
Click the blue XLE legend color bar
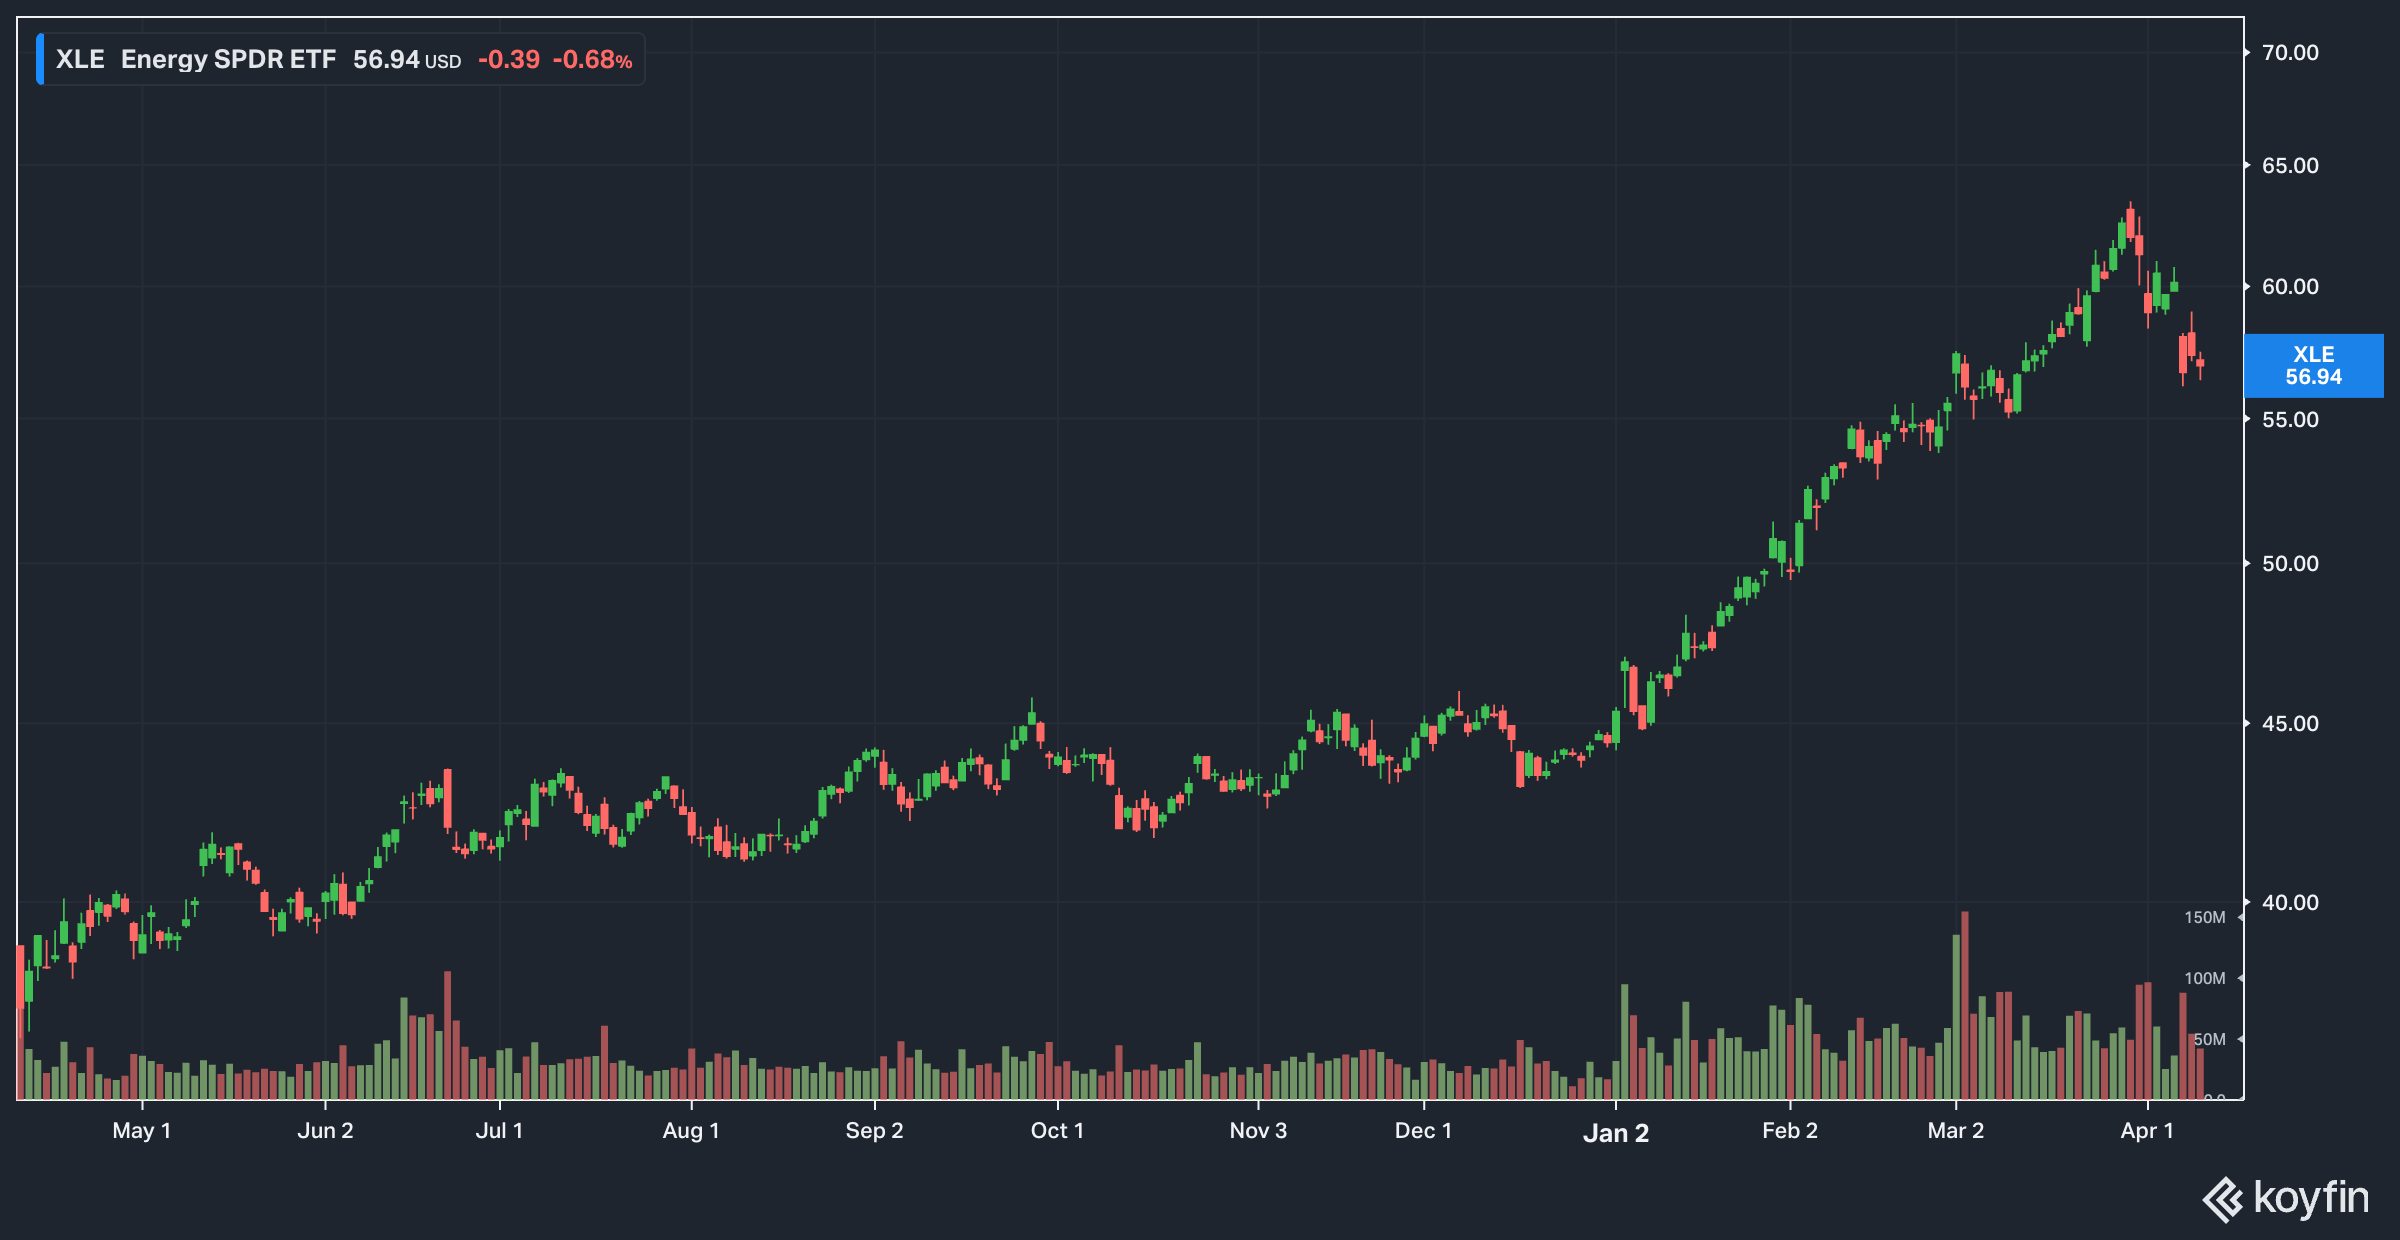(x=40, y=59)
